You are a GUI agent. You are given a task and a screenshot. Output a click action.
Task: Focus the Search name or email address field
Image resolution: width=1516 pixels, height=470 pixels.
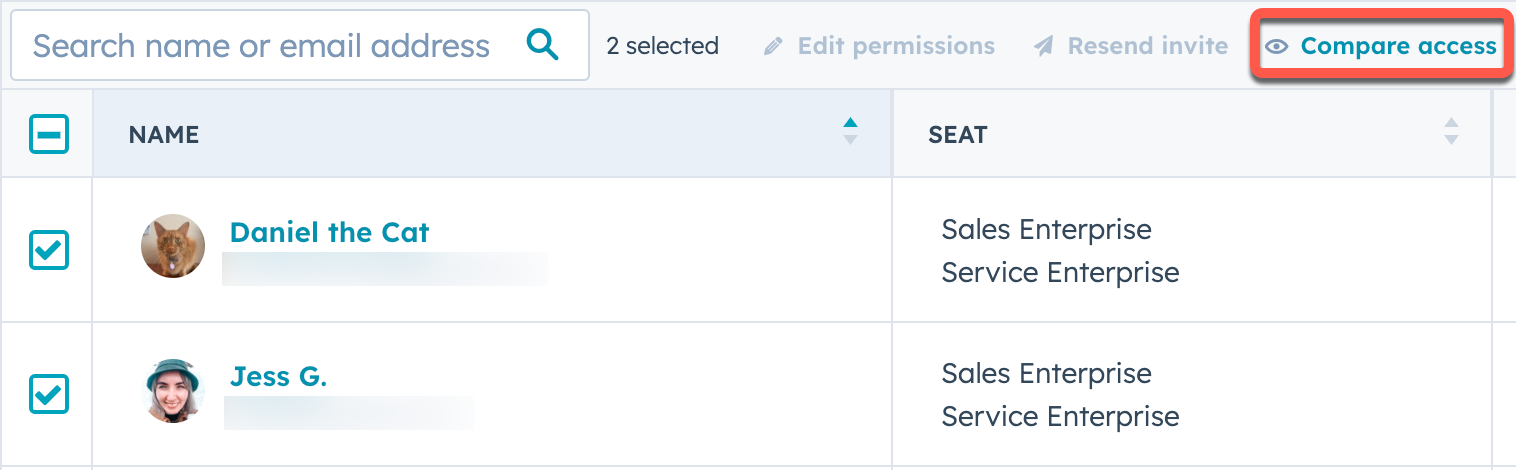pos(262,46)
